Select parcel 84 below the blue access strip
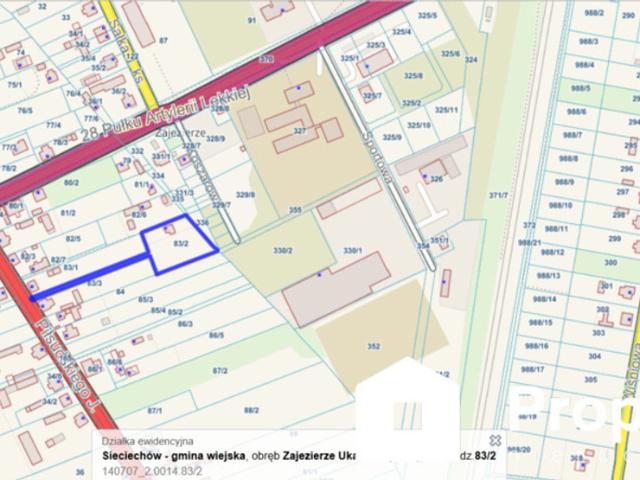 tap(120, 291)
